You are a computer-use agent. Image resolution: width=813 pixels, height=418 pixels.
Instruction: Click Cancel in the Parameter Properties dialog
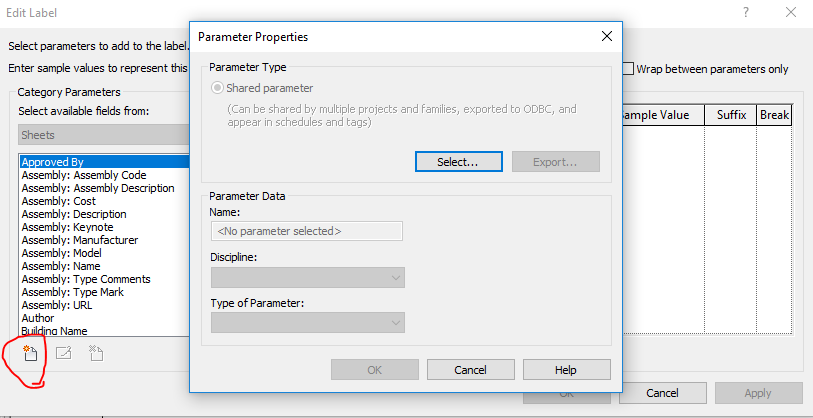[x=470, y=370]
